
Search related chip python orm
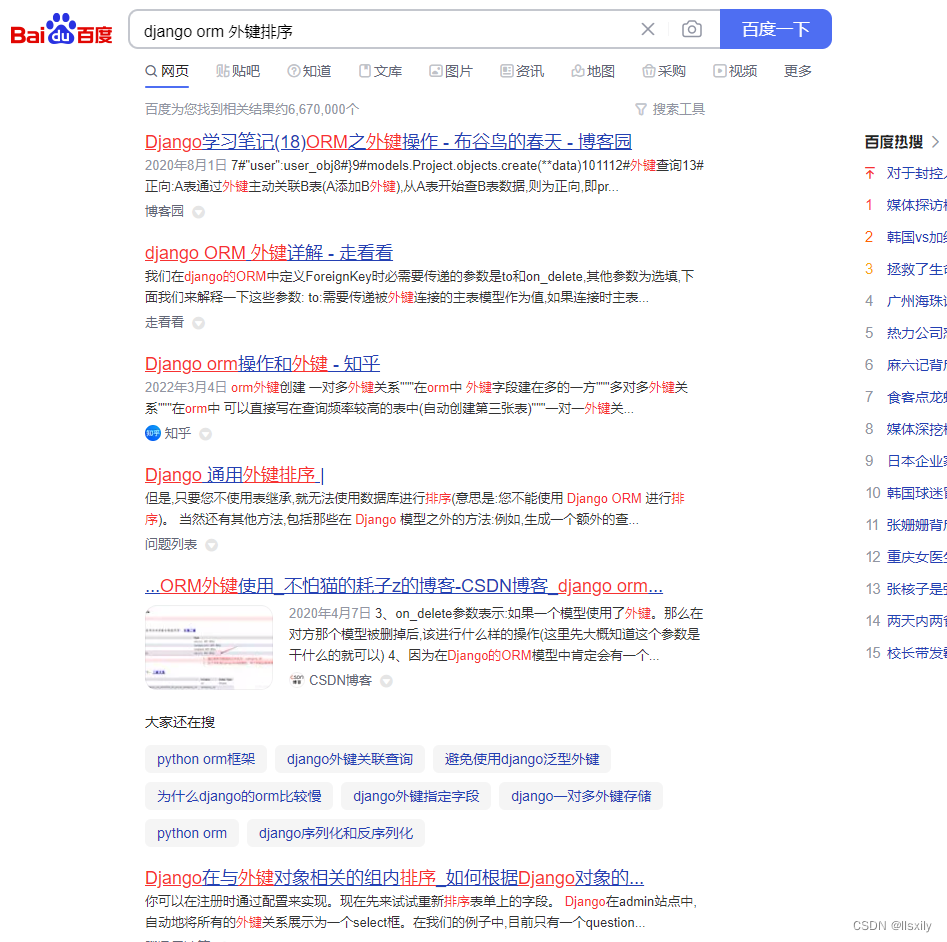[x=192, y=833]
